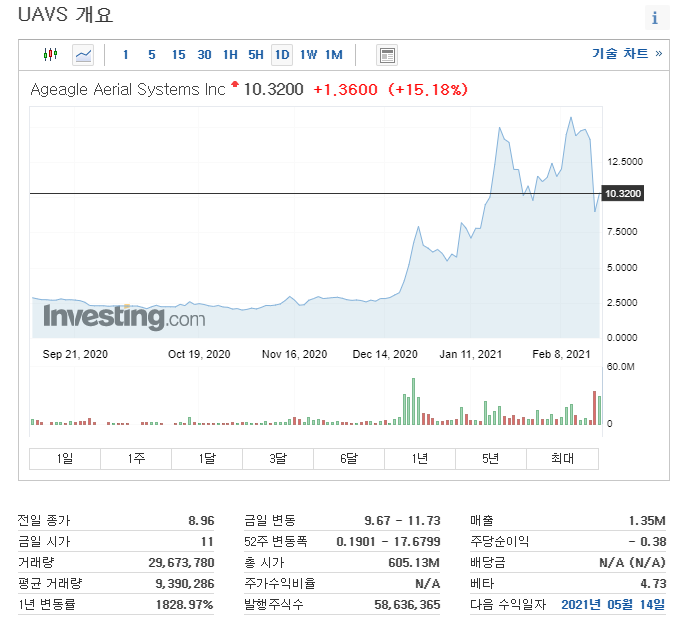Click the info icon beside UAVS title
The width and height of the screenshot is (677, 622).
pos(655,18)
